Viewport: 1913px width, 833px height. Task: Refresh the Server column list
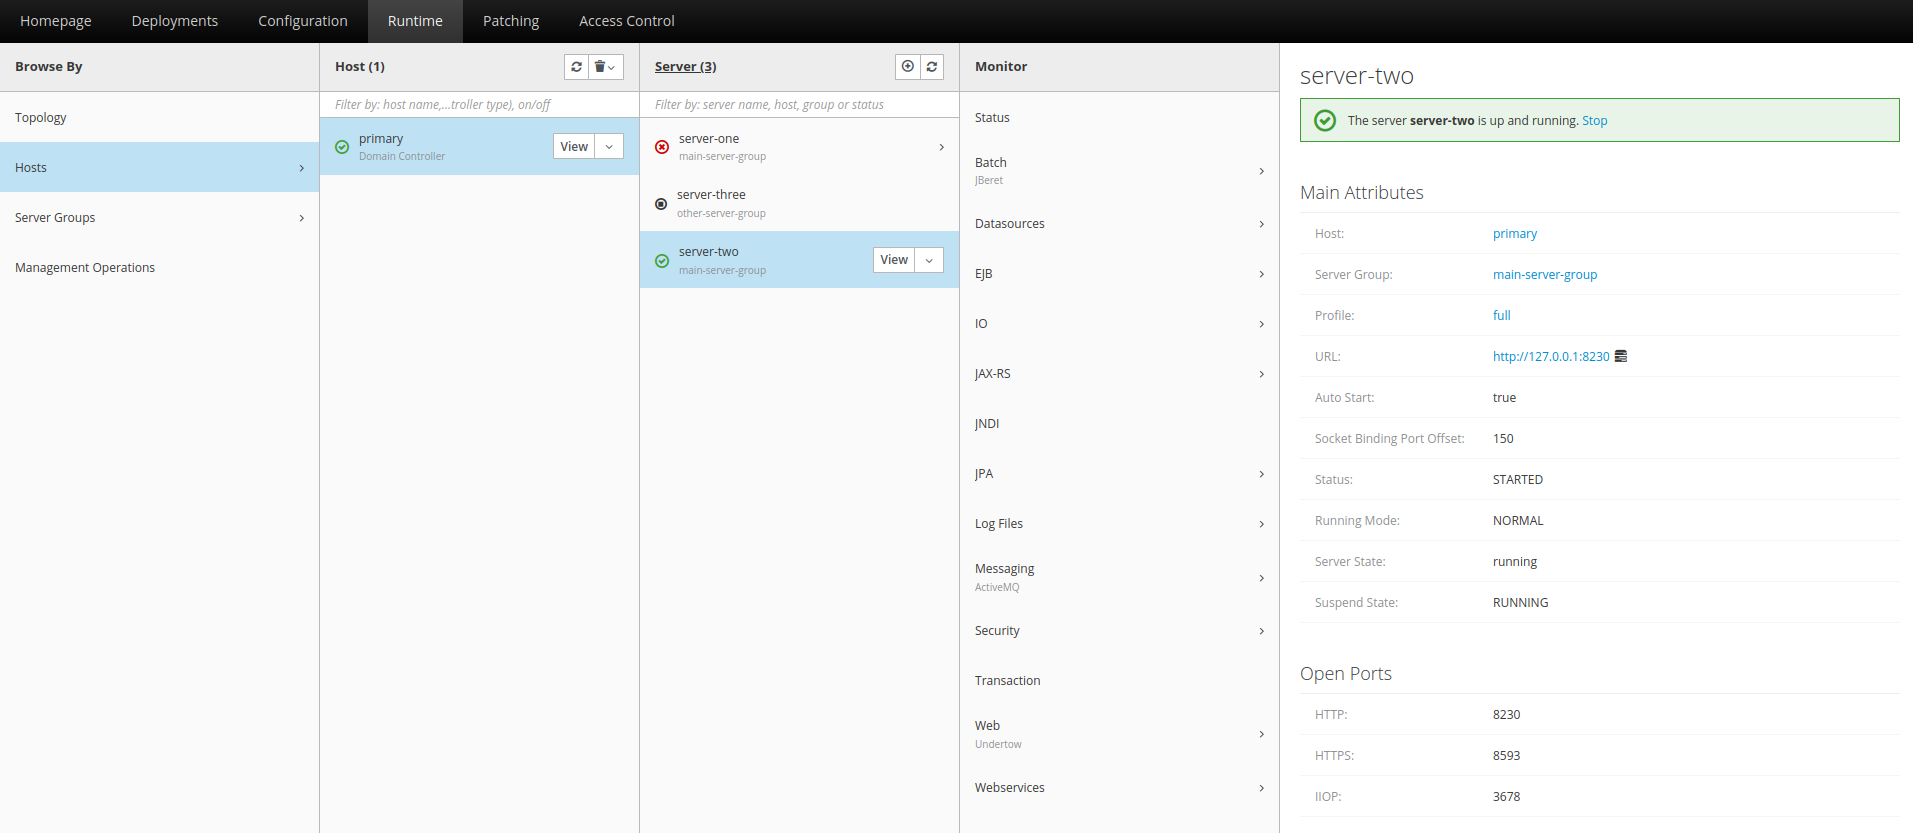[932, 67]
